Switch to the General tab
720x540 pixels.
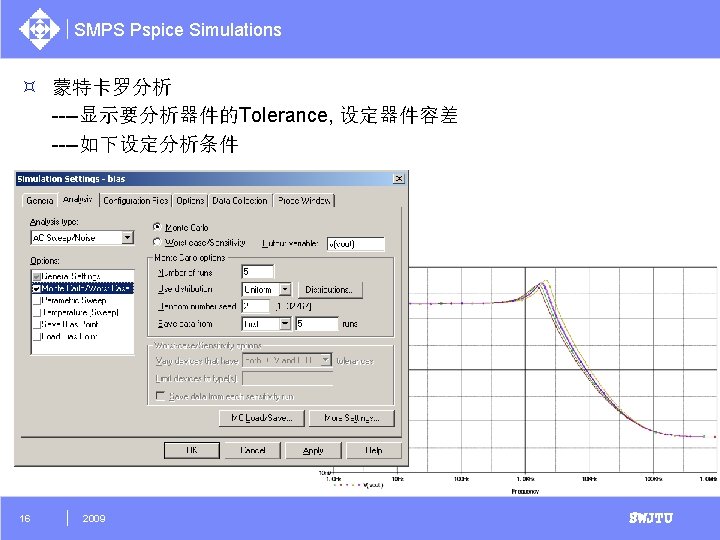39,201
